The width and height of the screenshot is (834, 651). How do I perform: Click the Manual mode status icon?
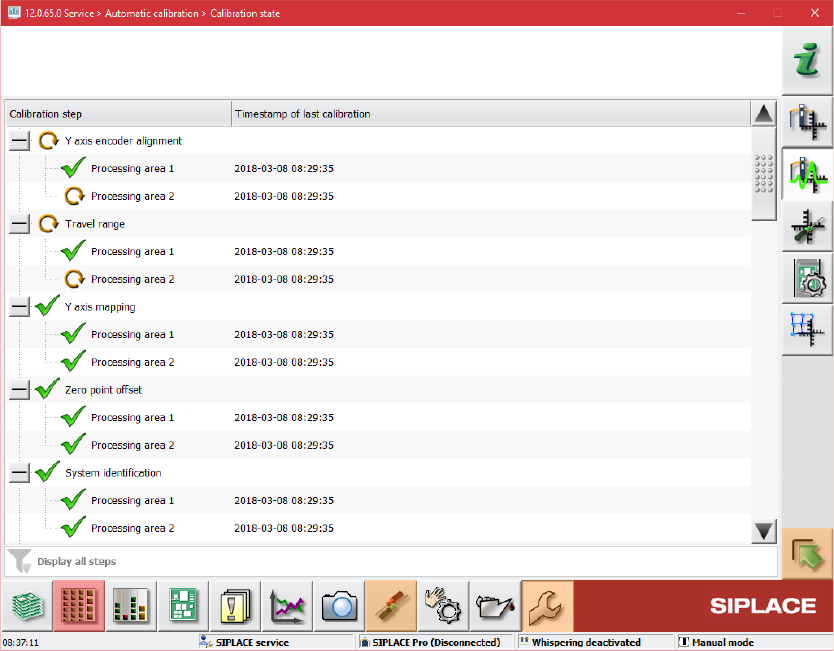point(683,642)
